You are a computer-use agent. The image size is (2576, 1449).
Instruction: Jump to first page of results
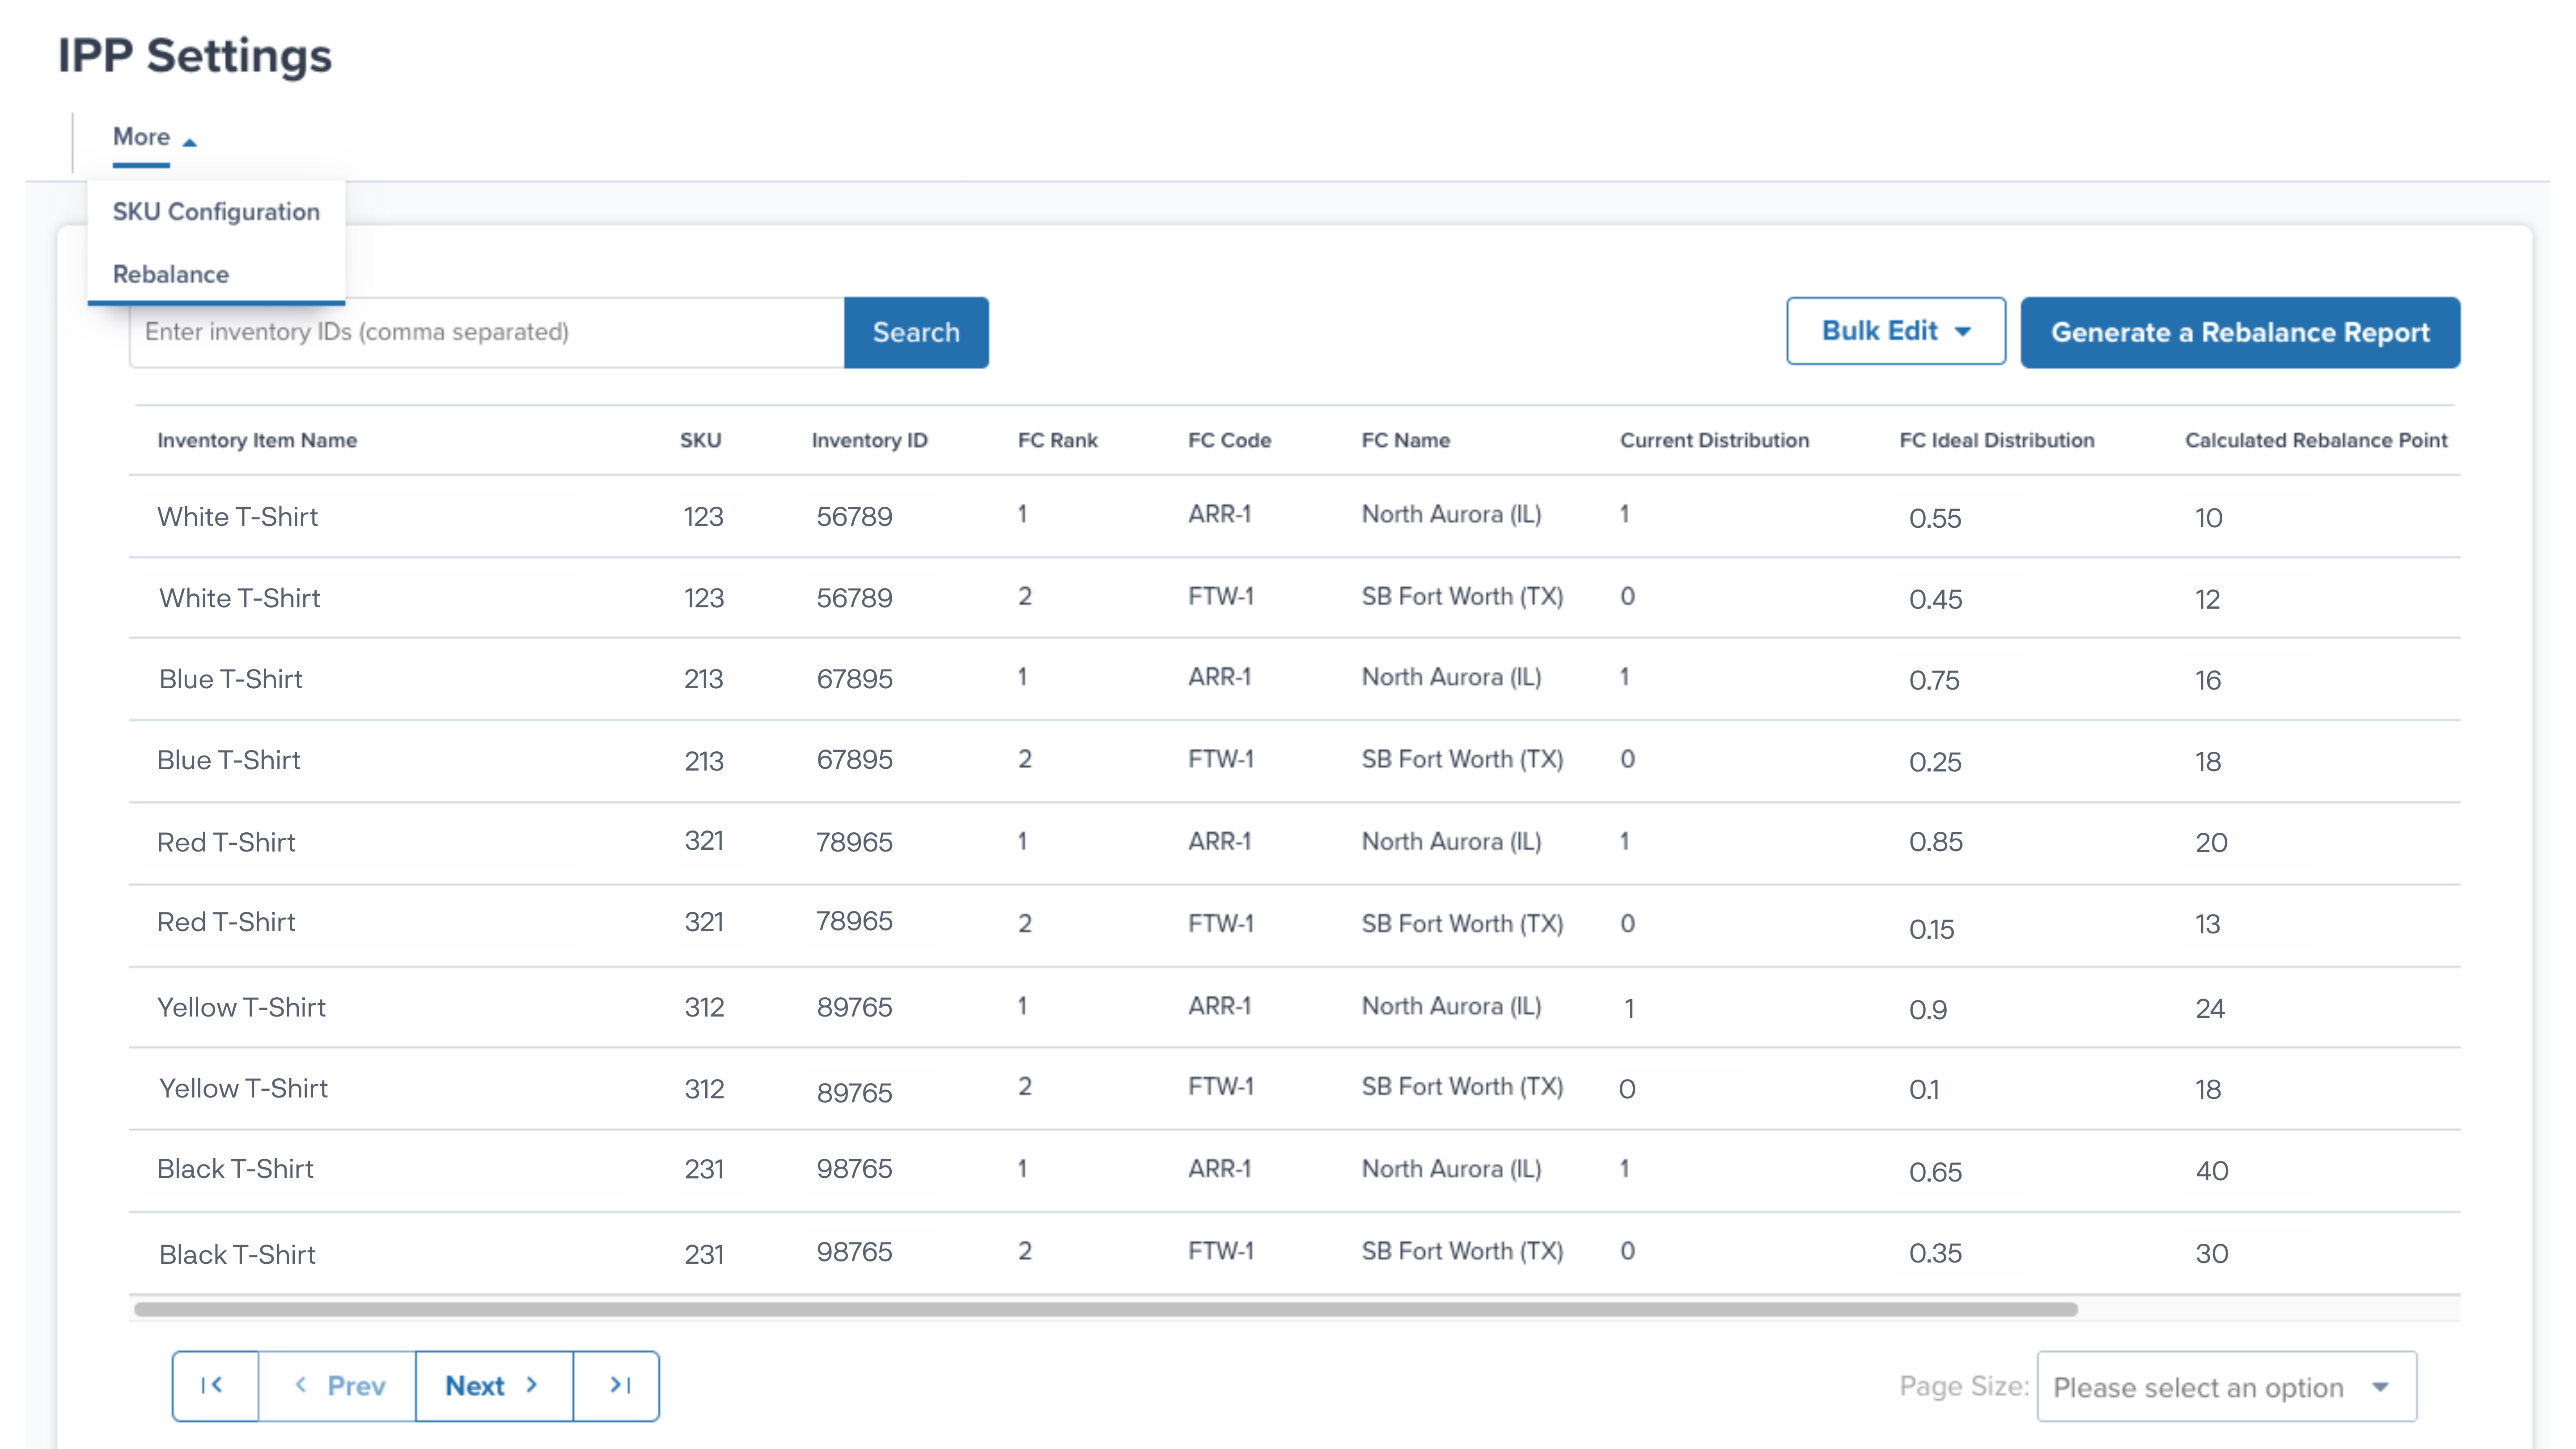click(214, 1385)
